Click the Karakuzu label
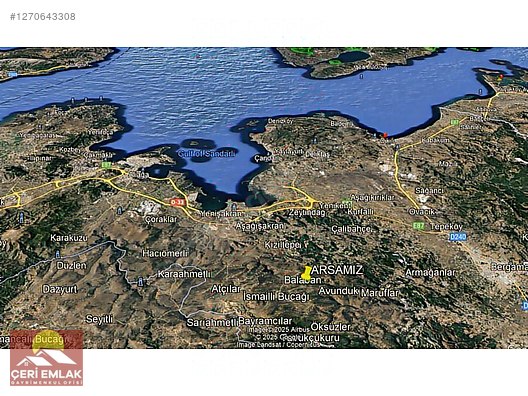528x396 pixels. coord(69,238)
